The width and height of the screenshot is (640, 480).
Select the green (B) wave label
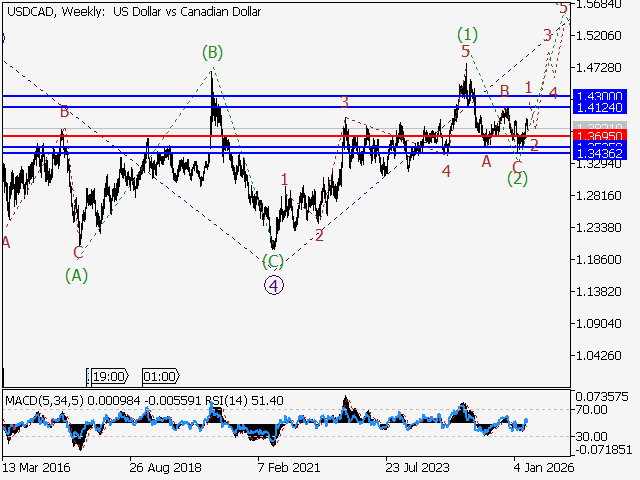[x=211, y=51]
